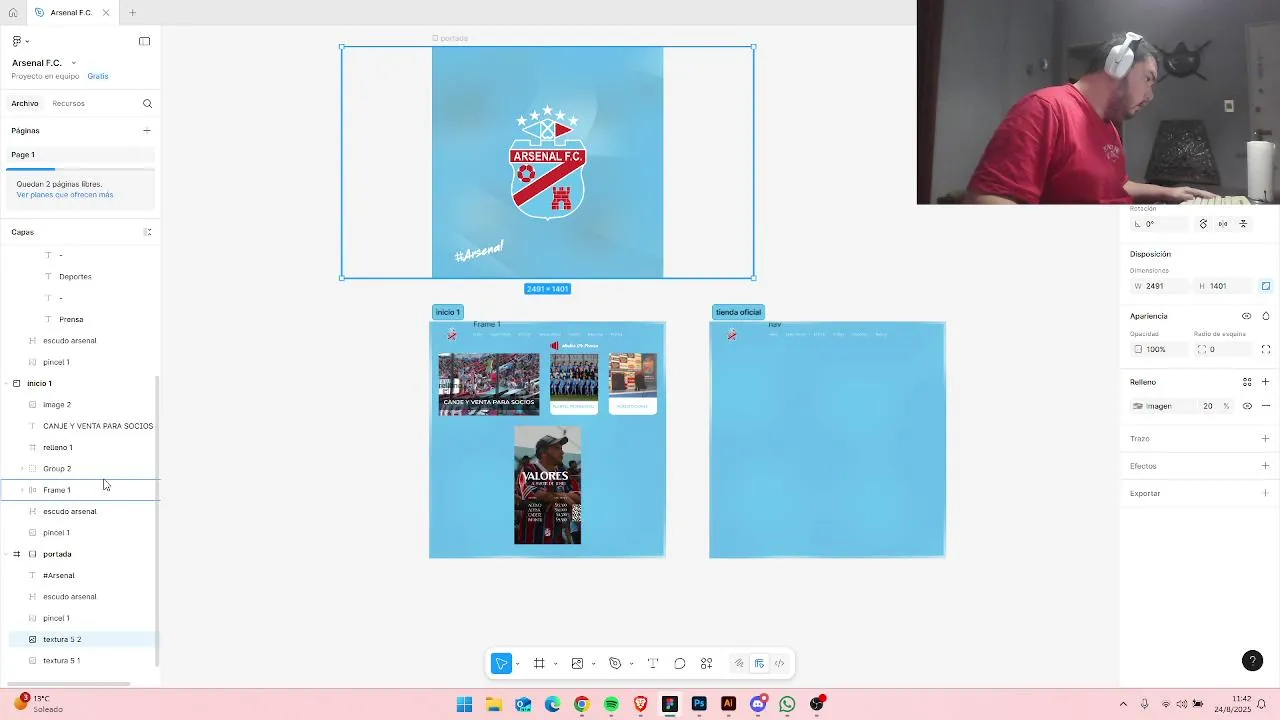Click the width W 2491 field
Image resolution: width=1280 pixels, height=720 pixels.
(1160, 286)
